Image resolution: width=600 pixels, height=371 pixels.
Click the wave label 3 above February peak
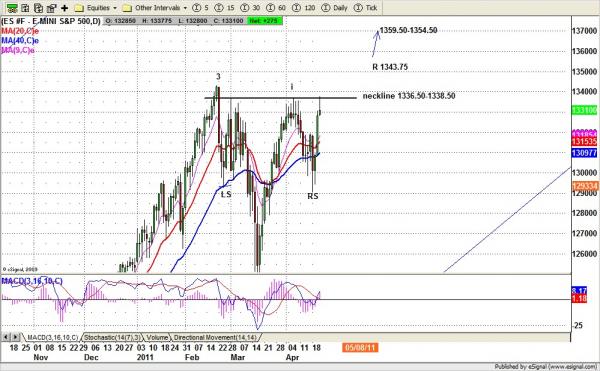[218, 77]
